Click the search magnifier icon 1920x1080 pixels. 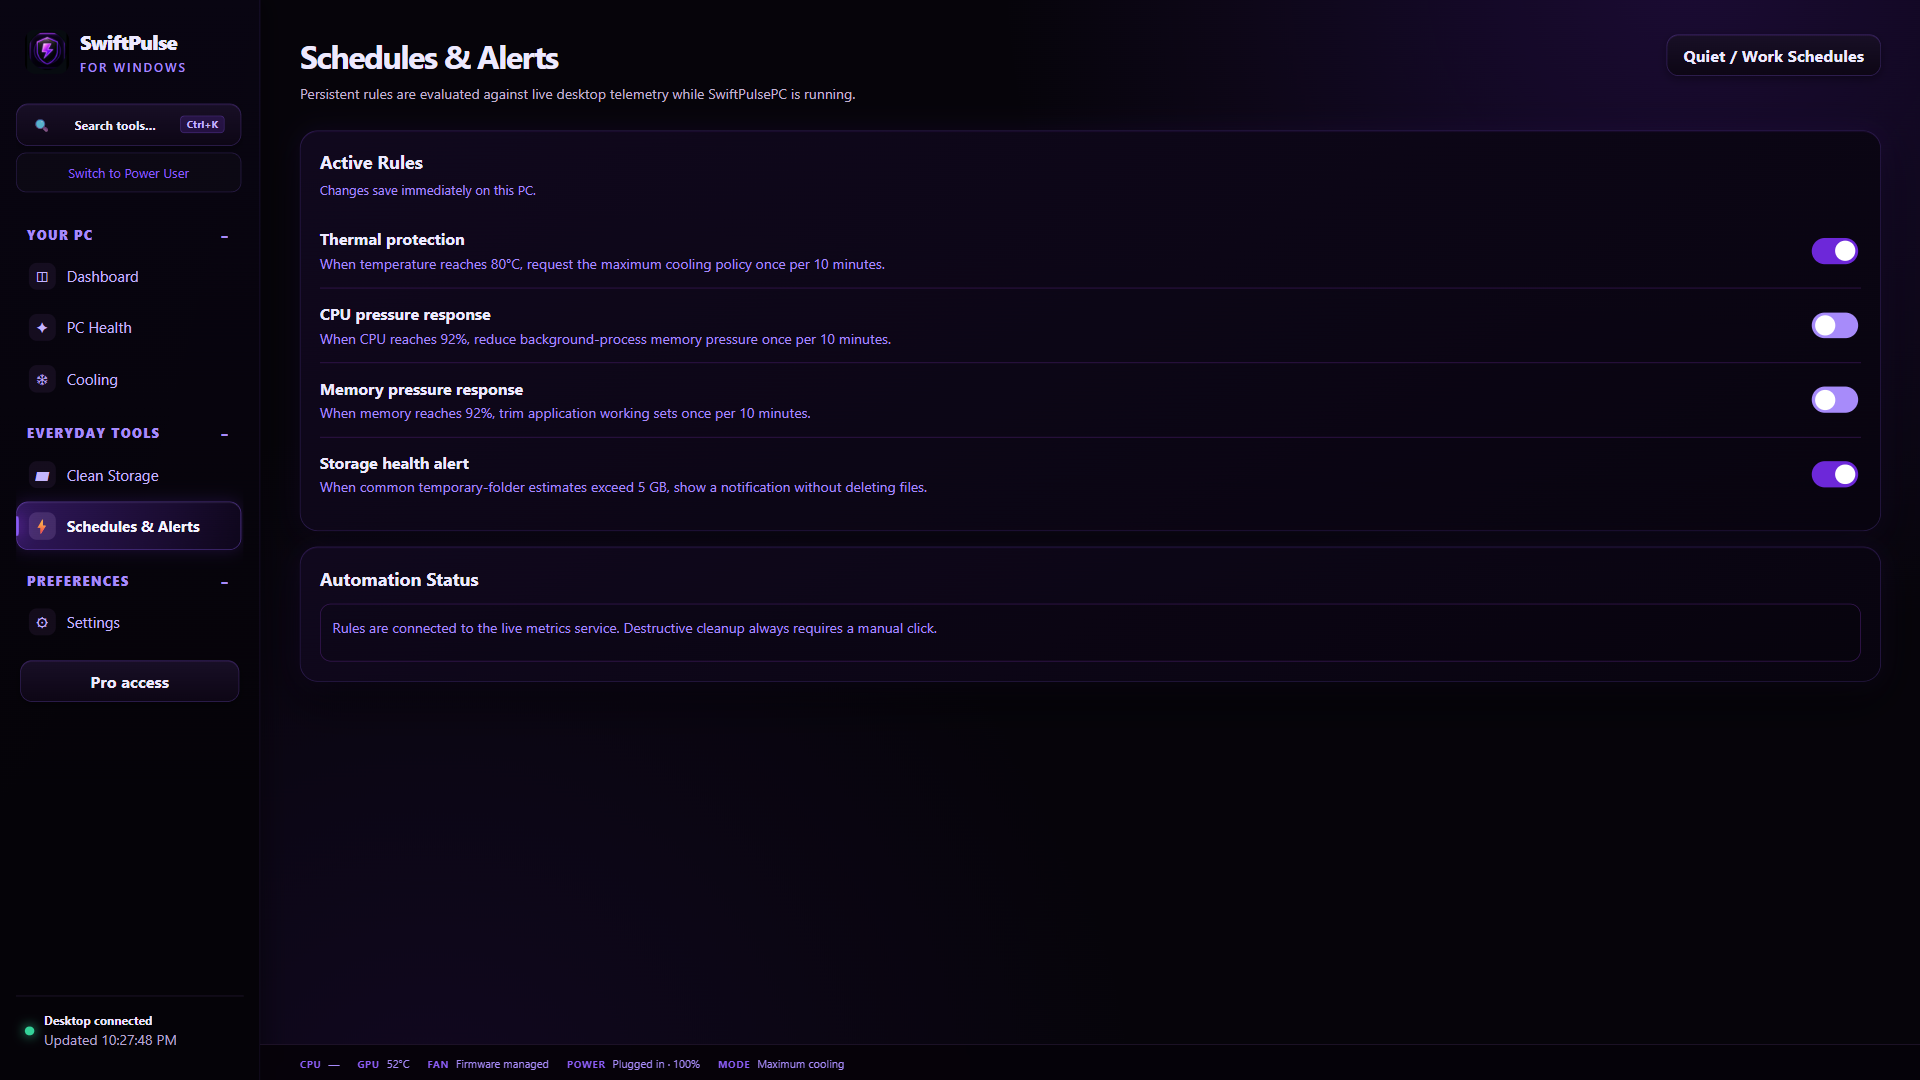41,125
